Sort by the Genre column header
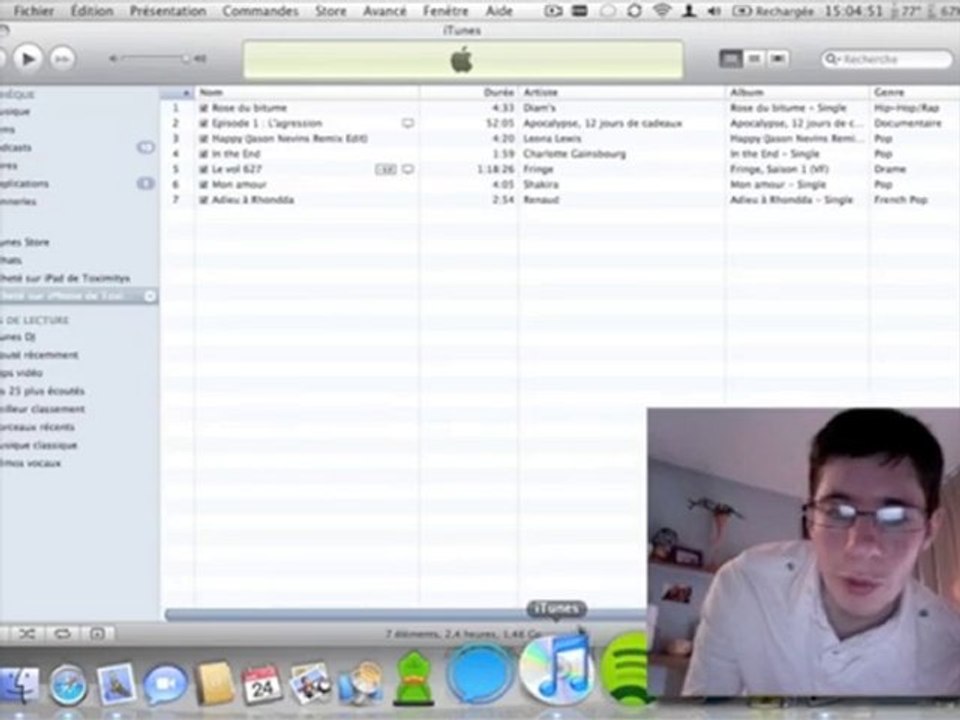The height and width of the screenshot is (720, 960). click(x=915, y=92)
